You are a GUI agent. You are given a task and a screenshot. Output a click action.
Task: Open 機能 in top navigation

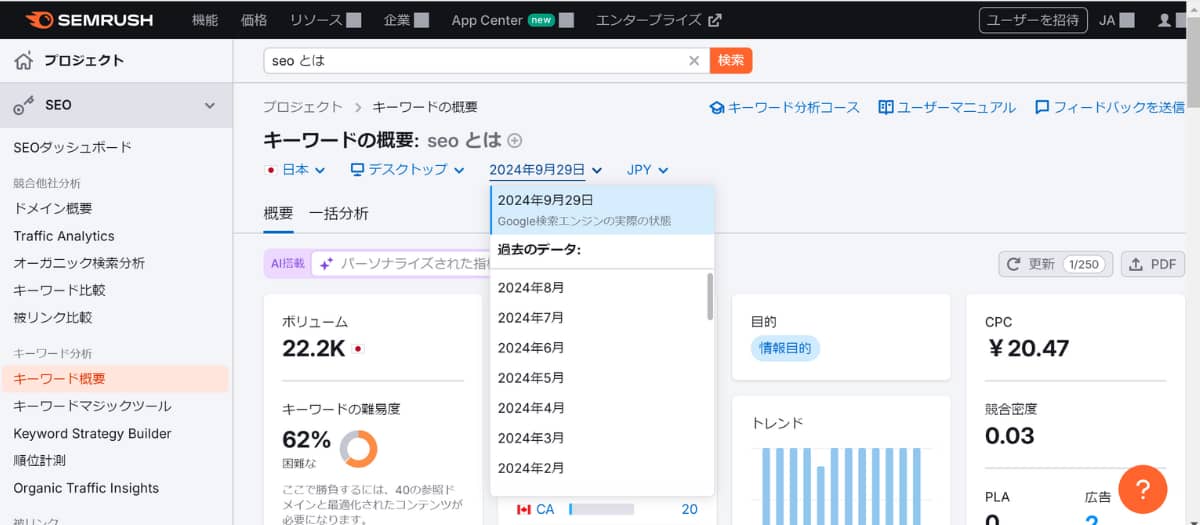coord(204,20)
